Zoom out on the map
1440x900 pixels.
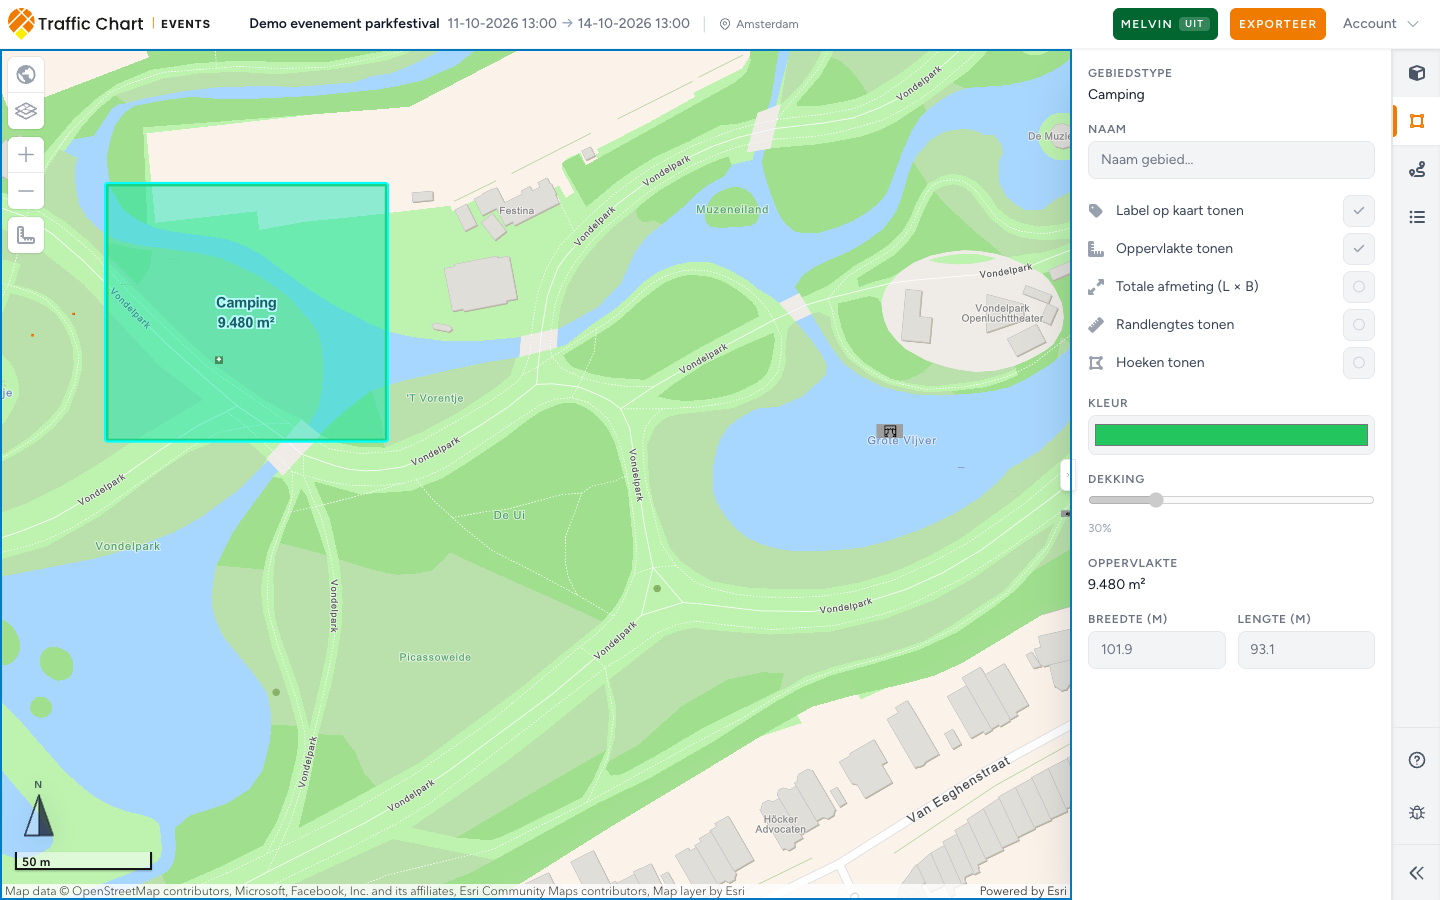(x=26, y=191)
